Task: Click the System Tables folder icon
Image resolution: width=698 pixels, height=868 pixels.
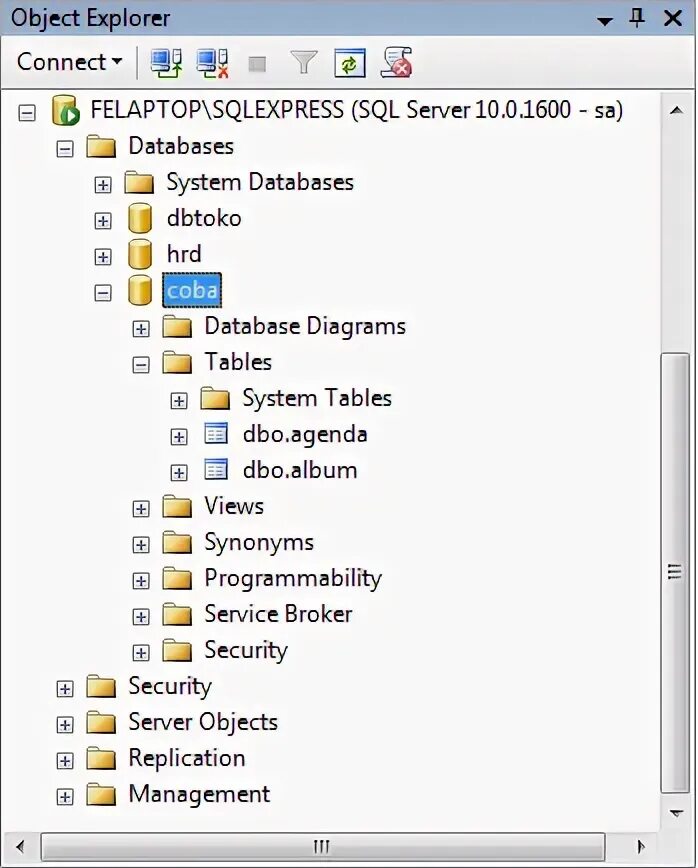Action: pos(215,399)
